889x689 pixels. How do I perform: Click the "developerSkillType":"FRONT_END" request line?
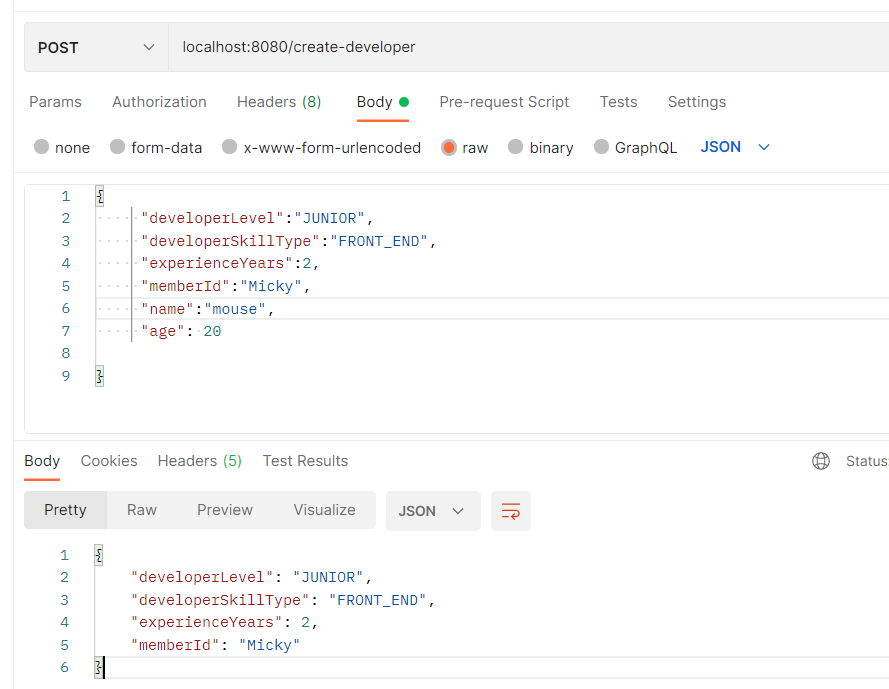pos(289,241)
